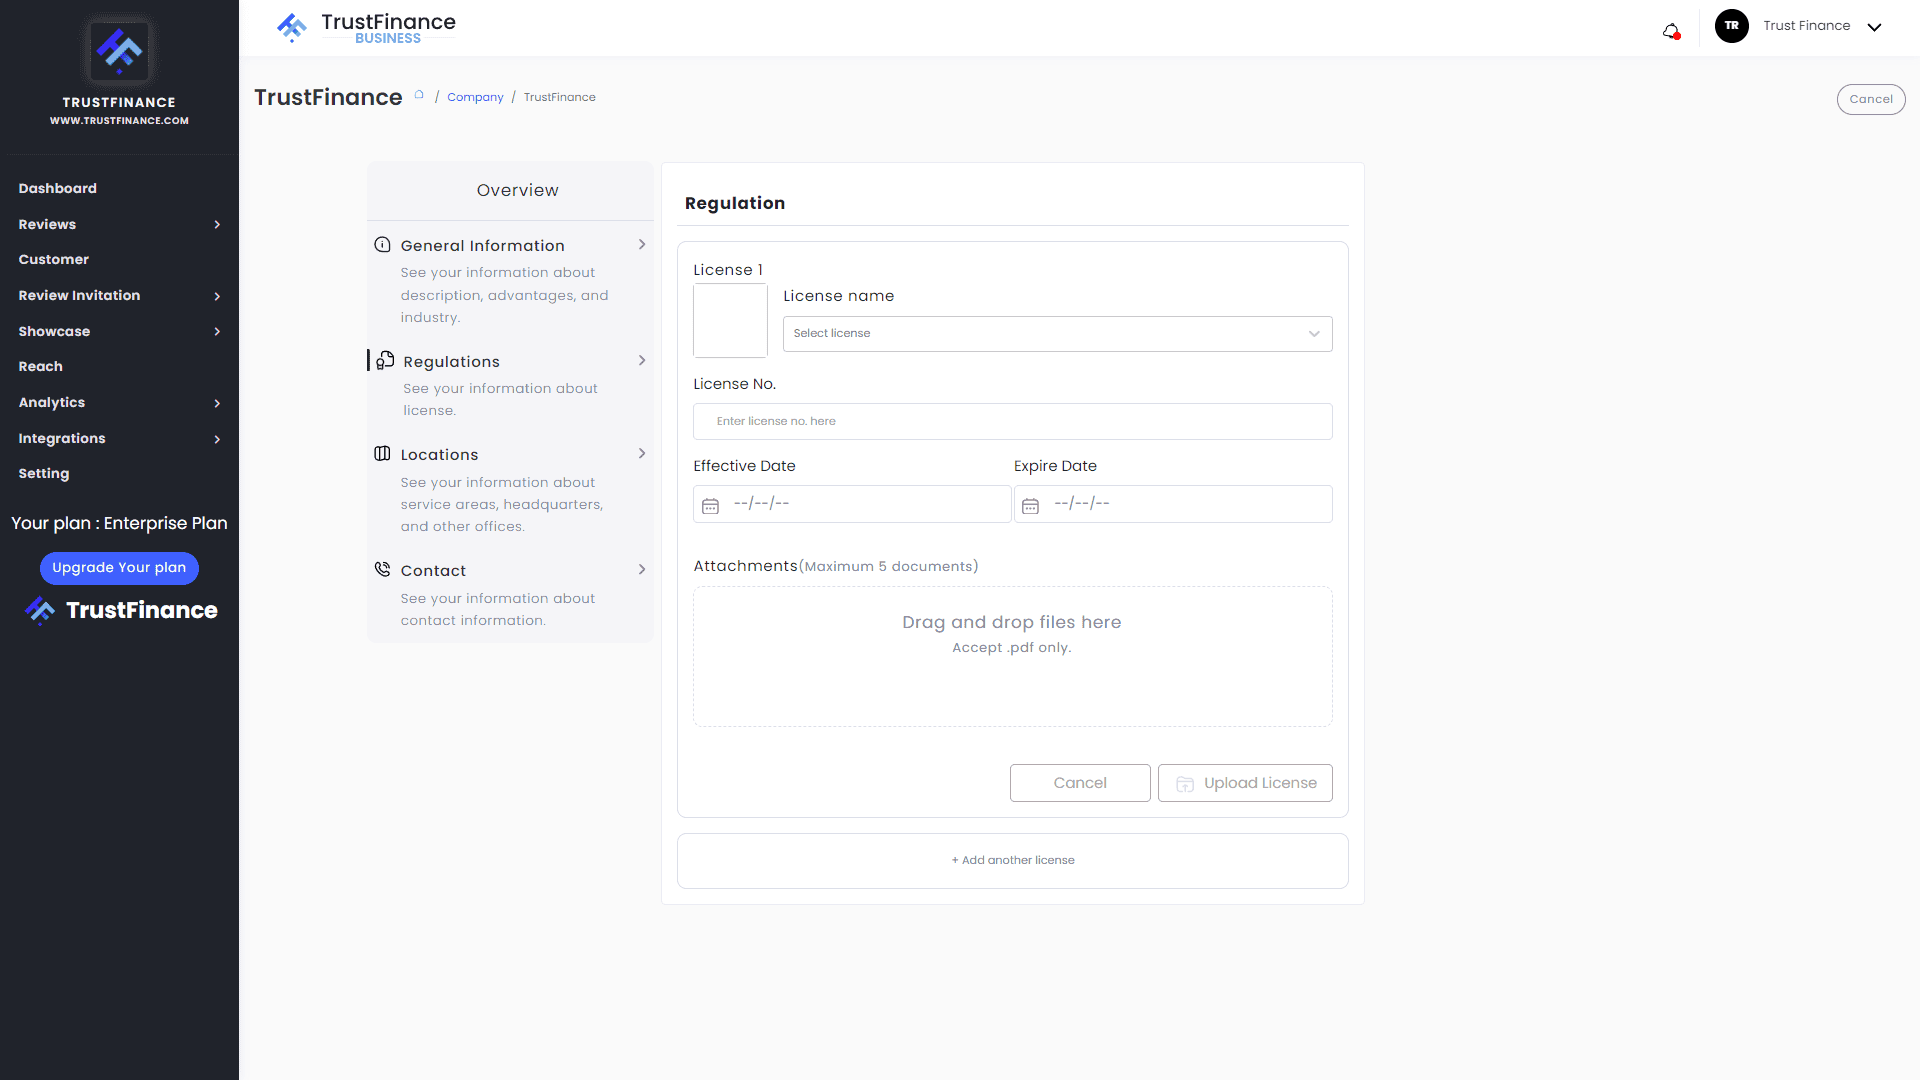Click the Upload License button

click(1245, 783)
